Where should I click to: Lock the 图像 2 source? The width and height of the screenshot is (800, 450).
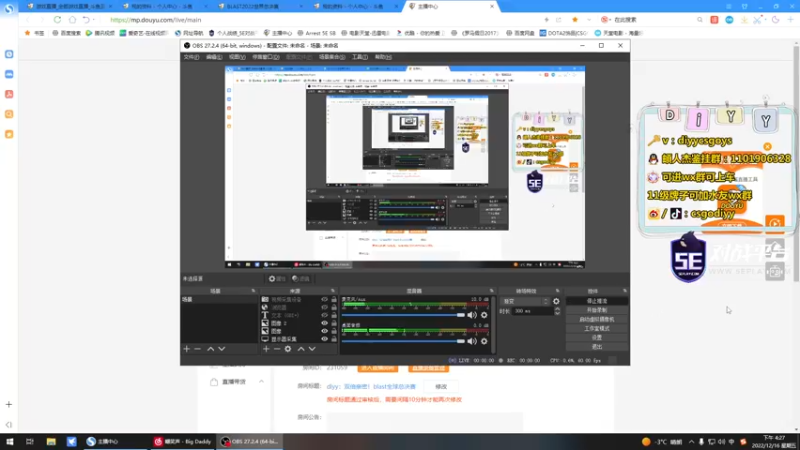pos(334,323)
